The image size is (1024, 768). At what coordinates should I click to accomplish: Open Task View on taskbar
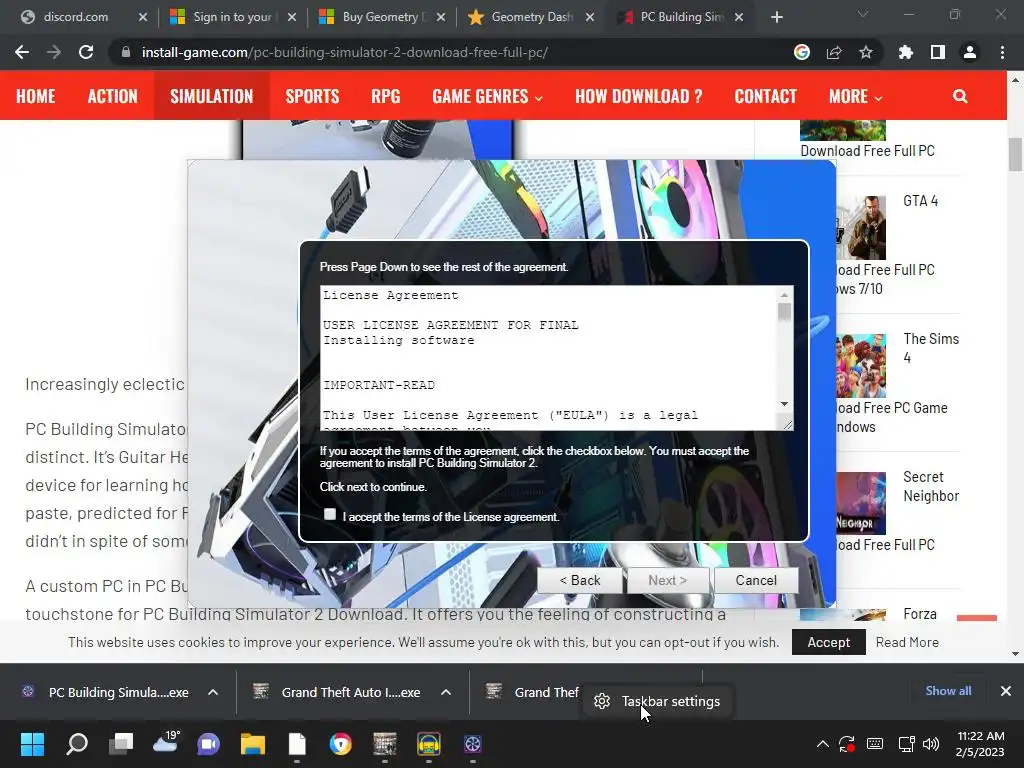[121, 744]
